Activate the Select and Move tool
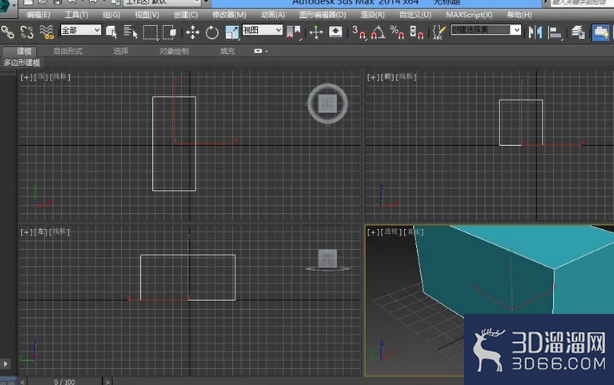 pyautogui.click(x=192, y=32)
